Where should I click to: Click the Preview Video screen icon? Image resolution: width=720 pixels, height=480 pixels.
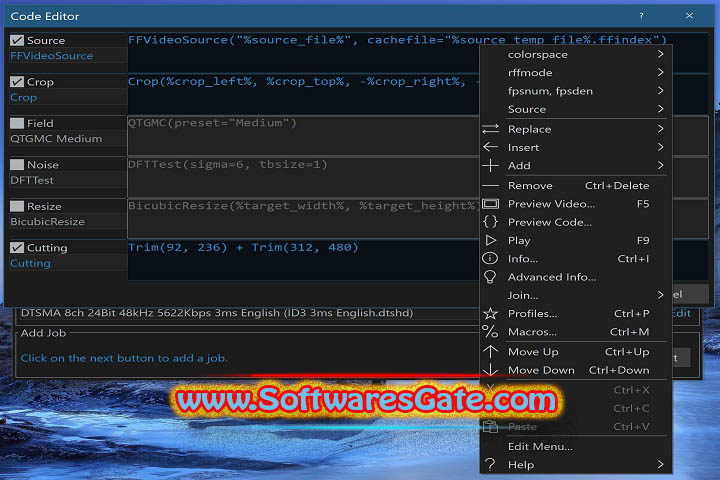pos(490,203)
